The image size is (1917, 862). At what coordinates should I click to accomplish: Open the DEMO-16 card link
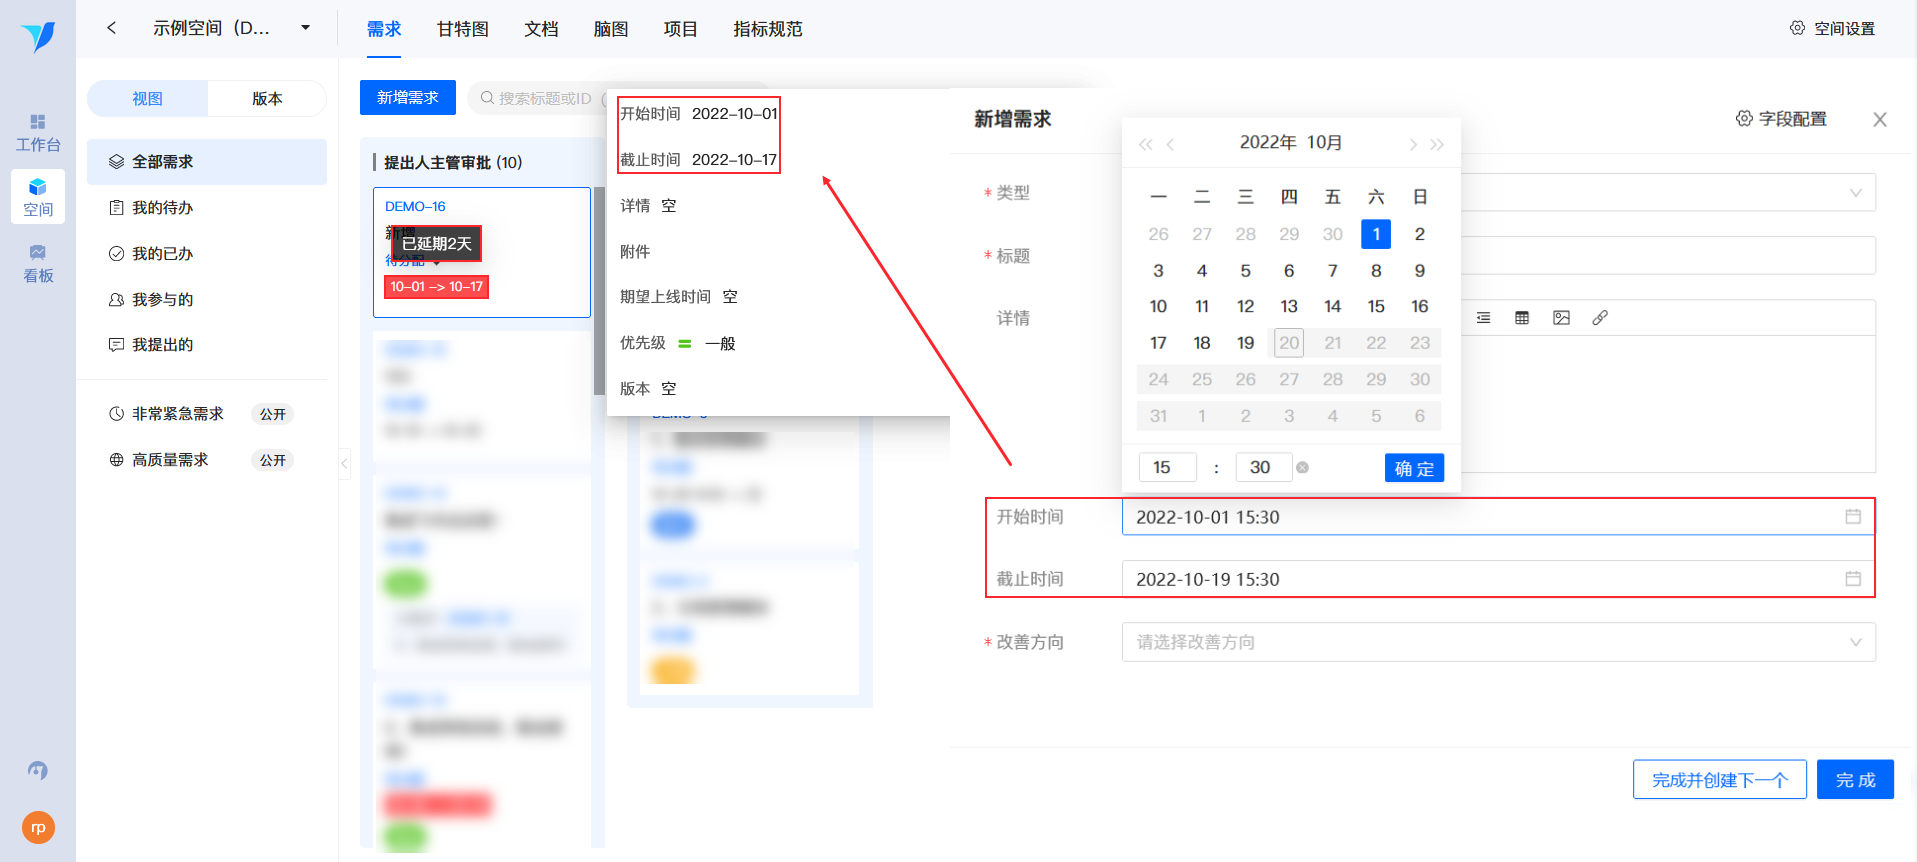click(415, 206)
